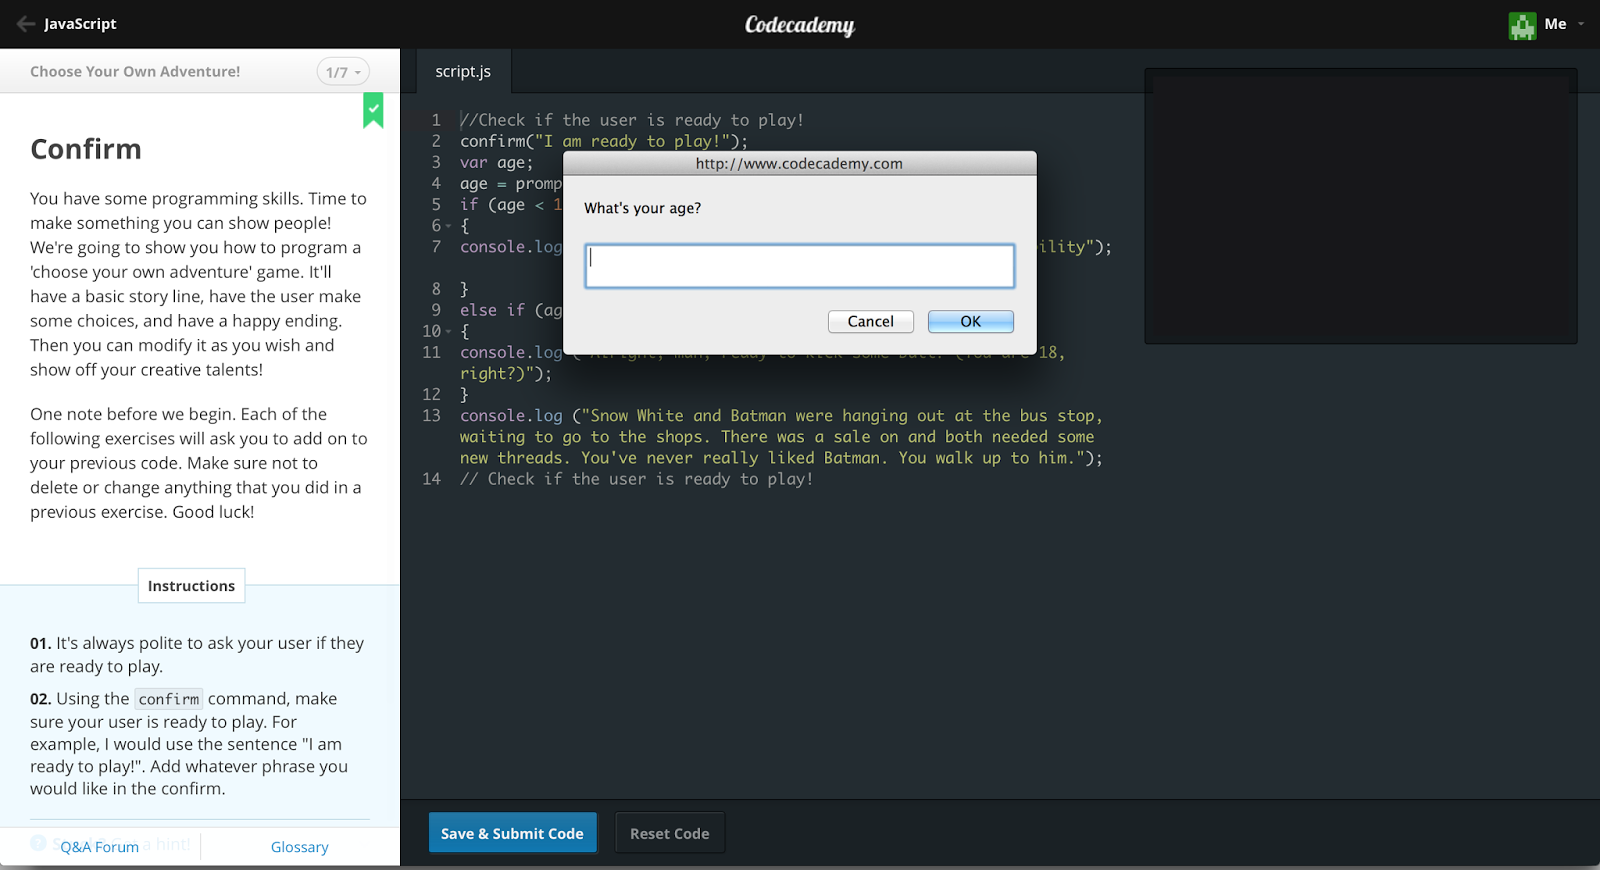This screenshot has height=870, width=1600.
Task: Click the 'Choose Your Own Adventure!' title
Action: (135, 72)
